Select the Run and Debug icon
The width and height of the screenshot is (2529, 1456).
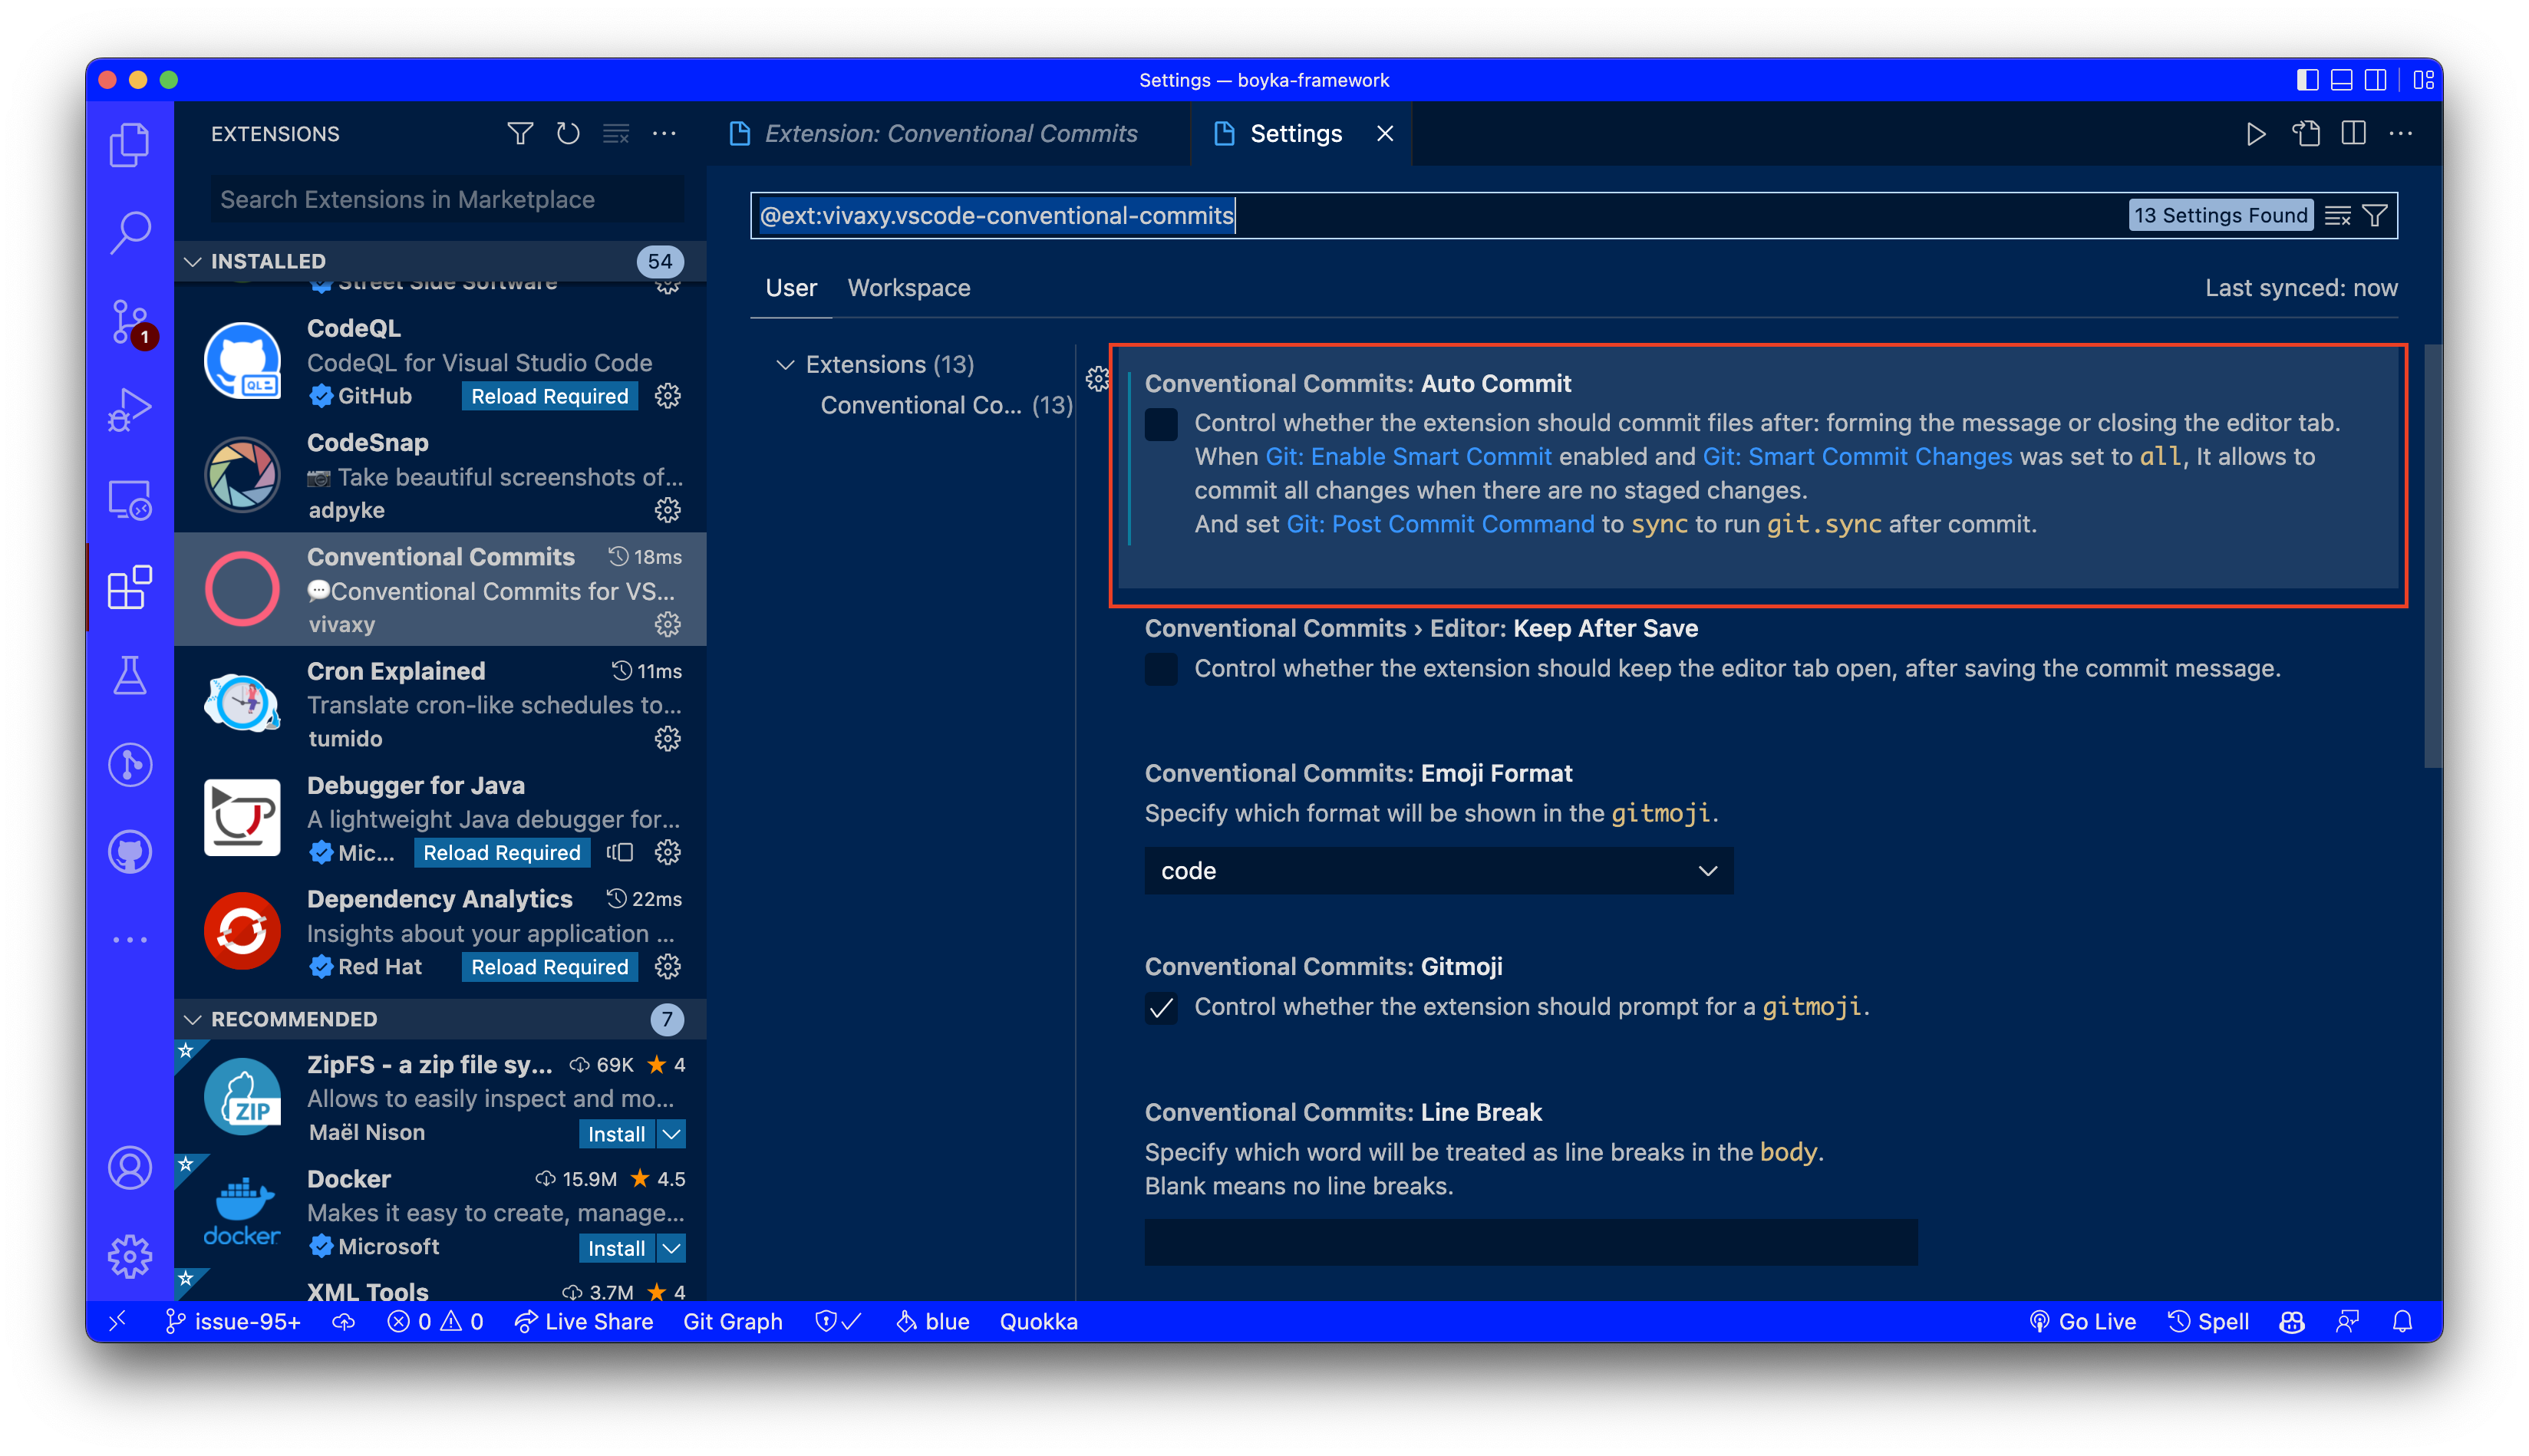[129, 407]
